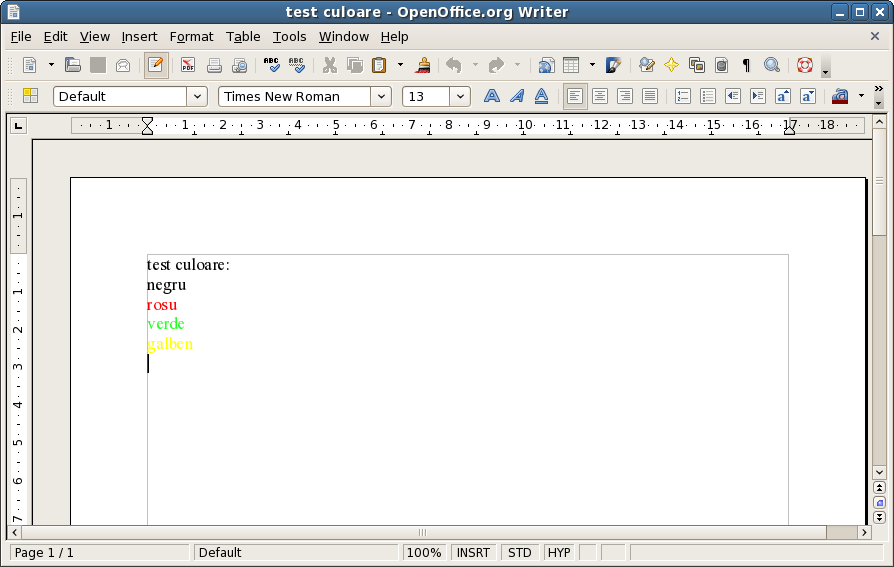894x567 pixels.
Task: Toggle Edit File mode button
Action: tap(156, 65)
